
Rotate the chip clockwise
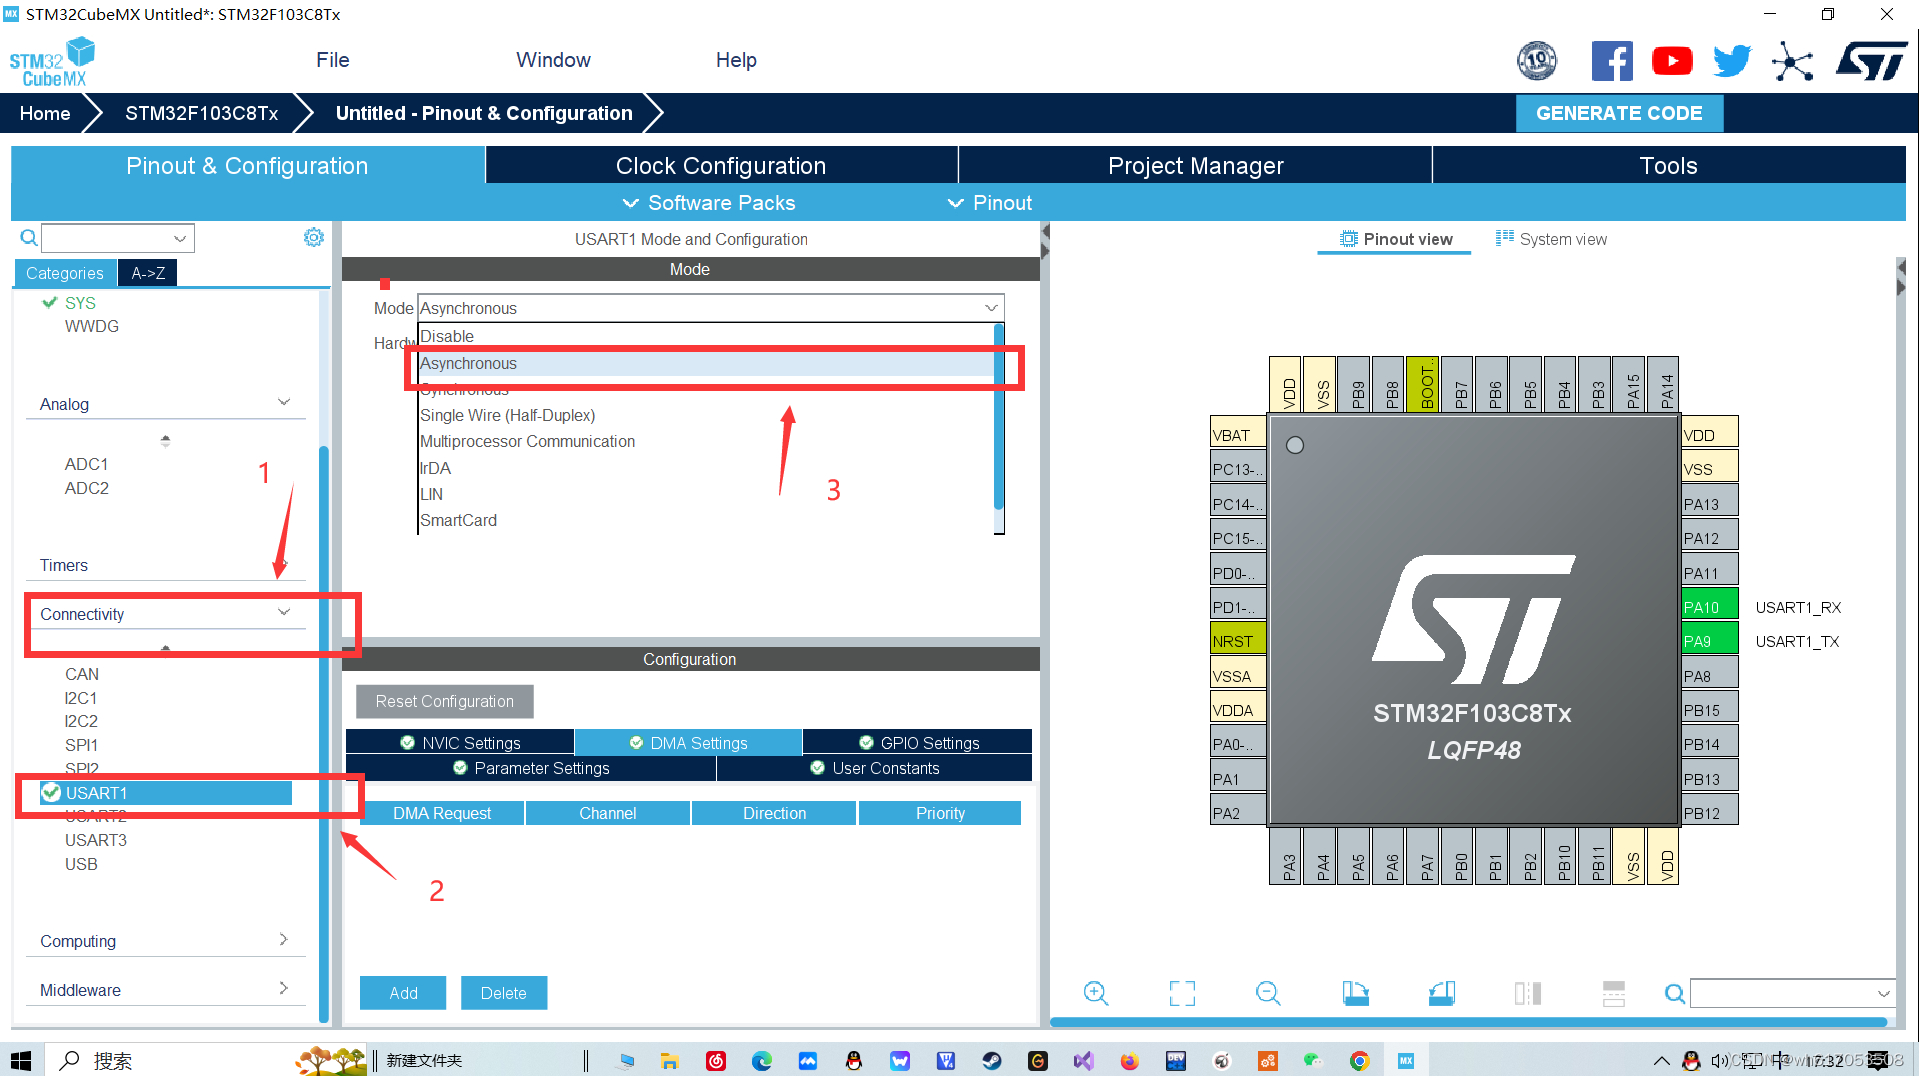click(x=1356, y=993)
